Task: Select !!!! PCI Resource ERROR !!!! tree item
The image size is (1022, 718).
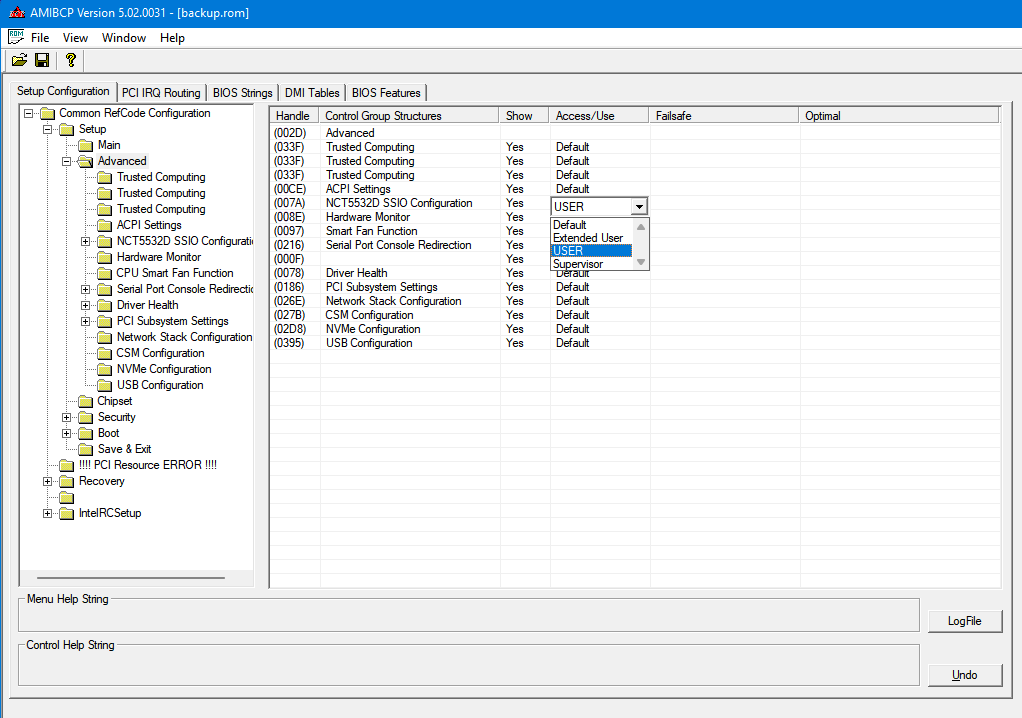Action: tap(148, 465)
